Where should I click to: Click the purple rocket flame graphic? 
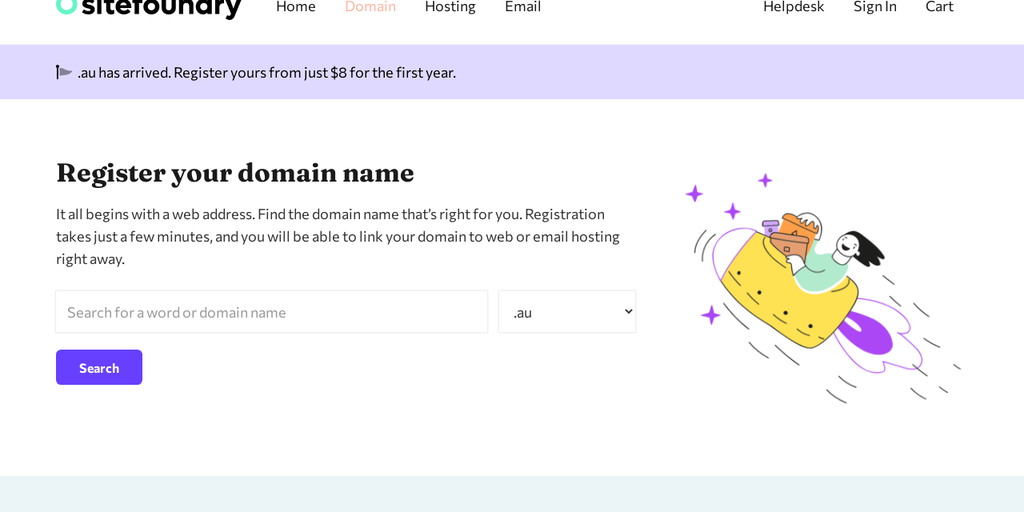868,333
